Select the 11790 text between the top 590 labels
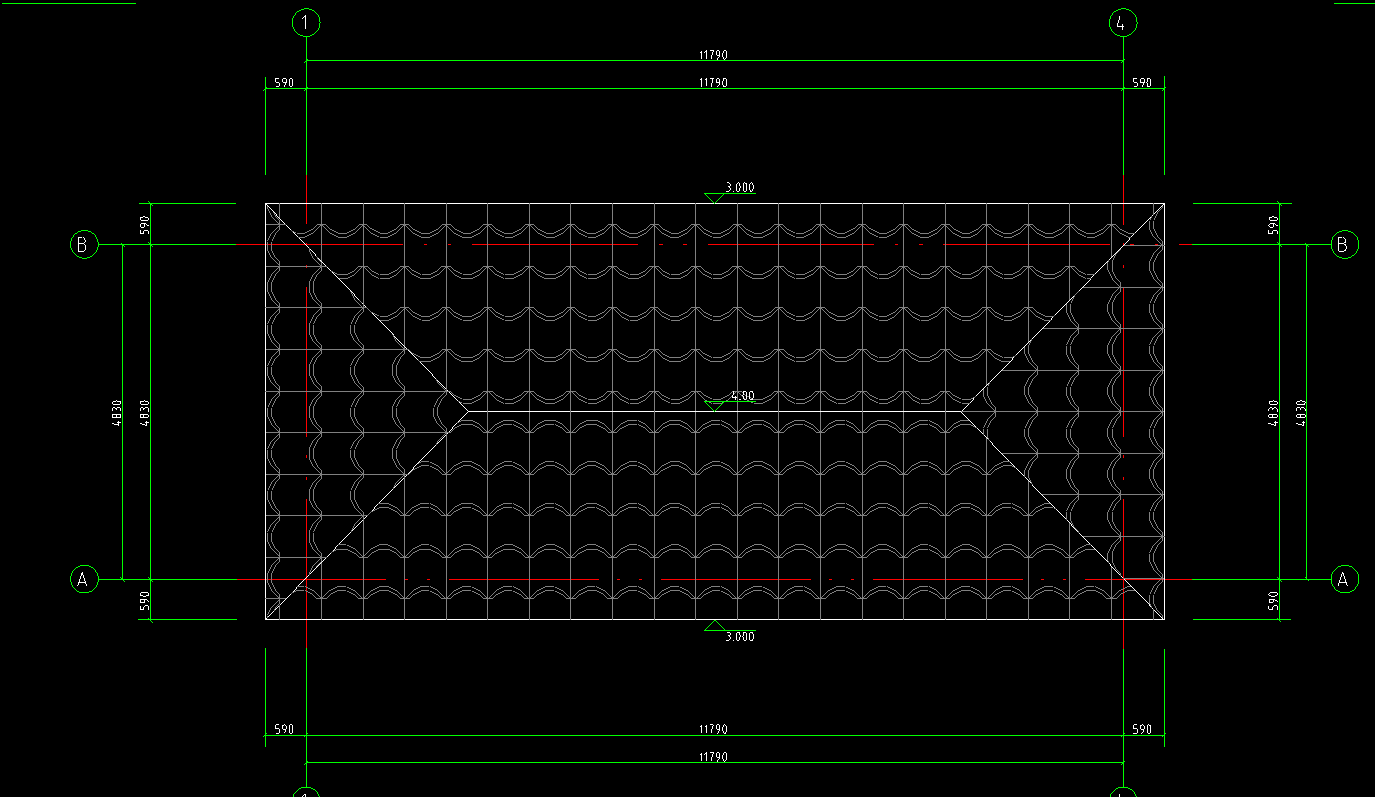The height and width of the screenshot is (797, 1375). 713,83
